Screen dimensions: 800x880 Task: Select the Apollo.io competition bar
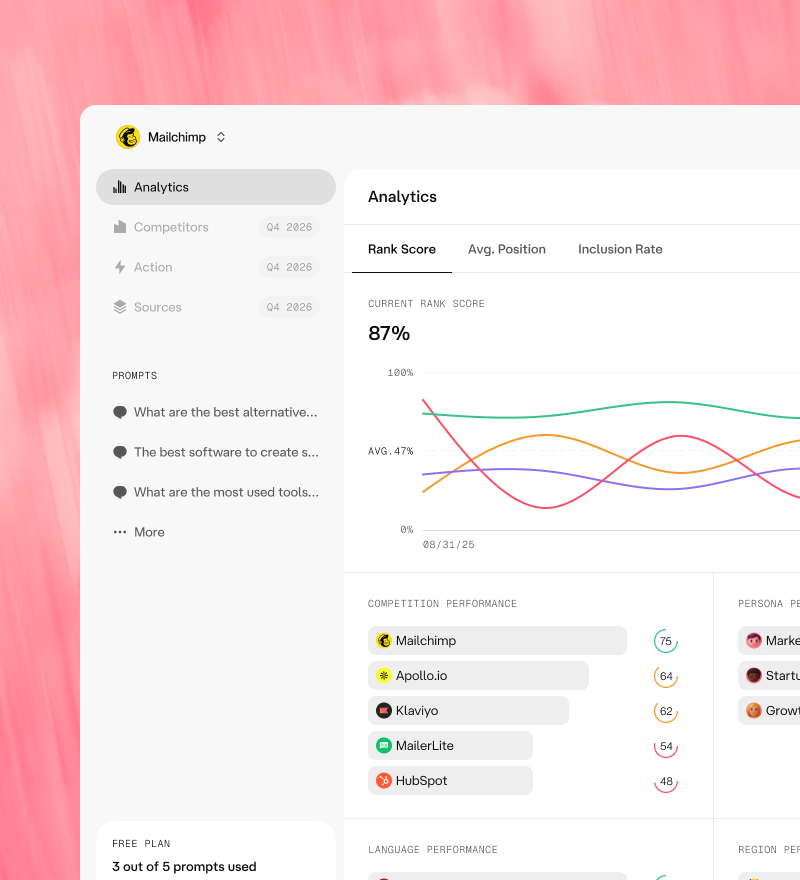point(478,676)
